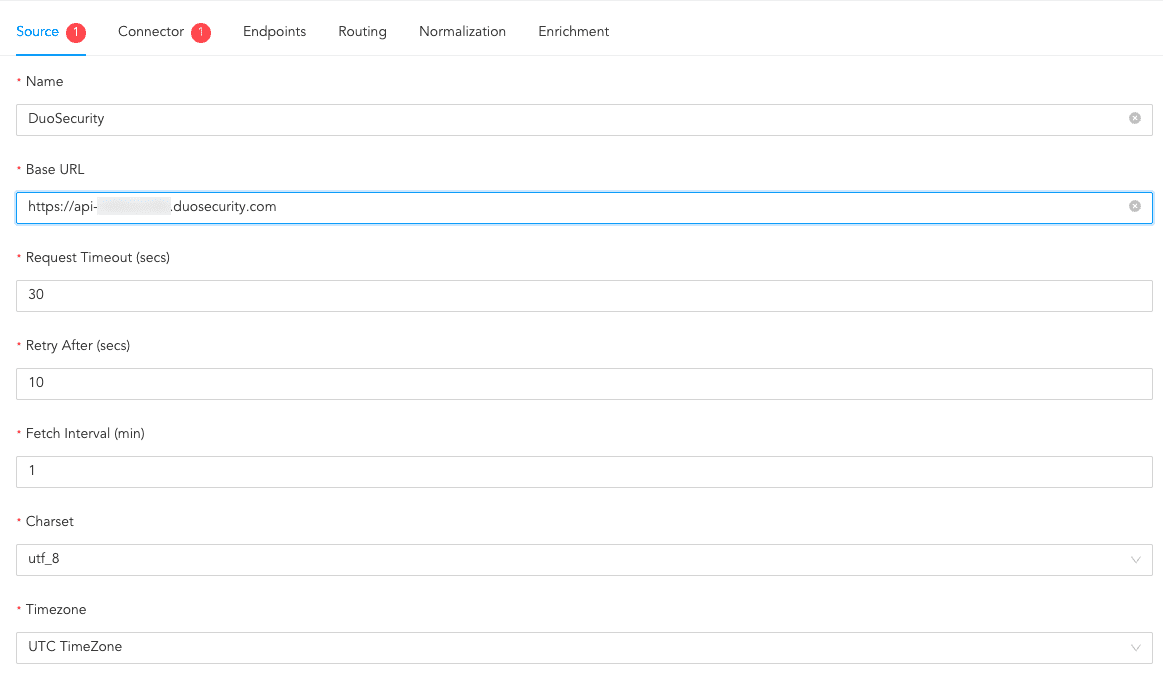1163x686 pixels.
Task: Click the red error badge on Connector tab
Action: tap(201, 33)
